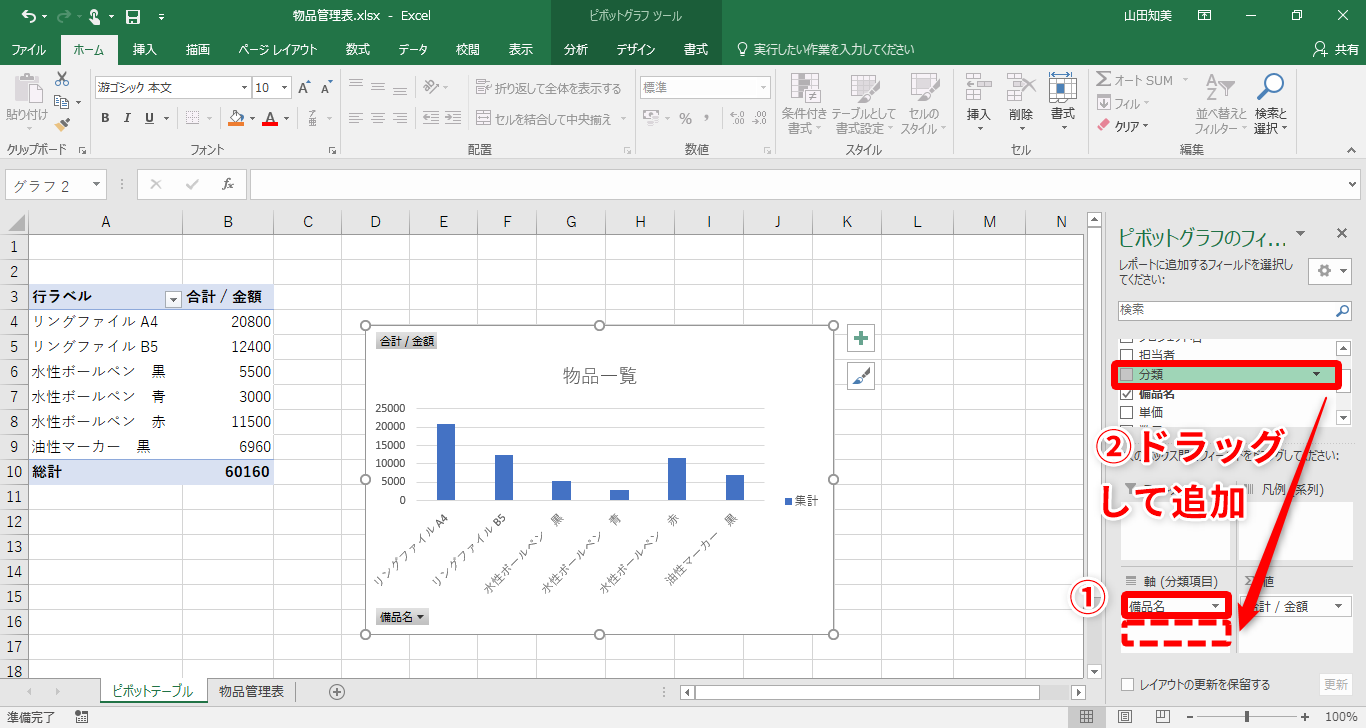
Task: Increase font size with the larger A icon
Action: pos(305,88)
